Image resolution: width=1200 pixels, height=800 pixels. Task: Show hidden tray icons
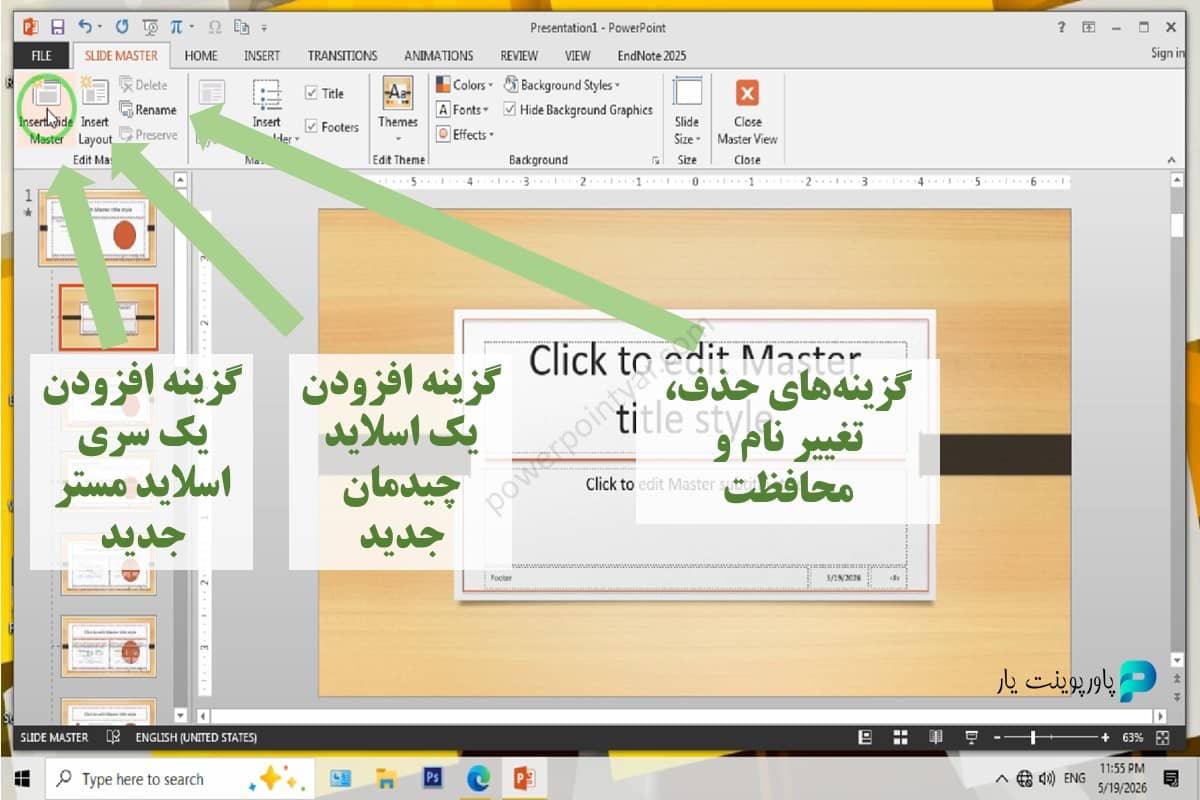click(x=1002, y=778)
